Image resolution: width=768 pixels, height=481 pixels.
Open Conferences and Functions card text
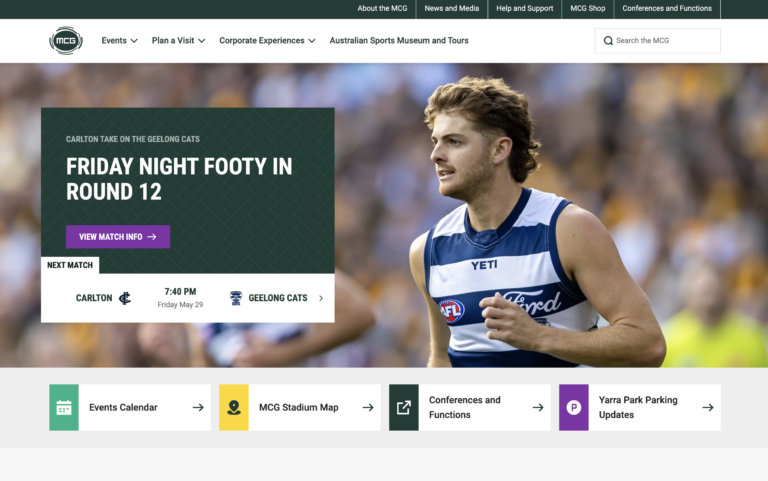pyautogui.click(x=465, y=408)
